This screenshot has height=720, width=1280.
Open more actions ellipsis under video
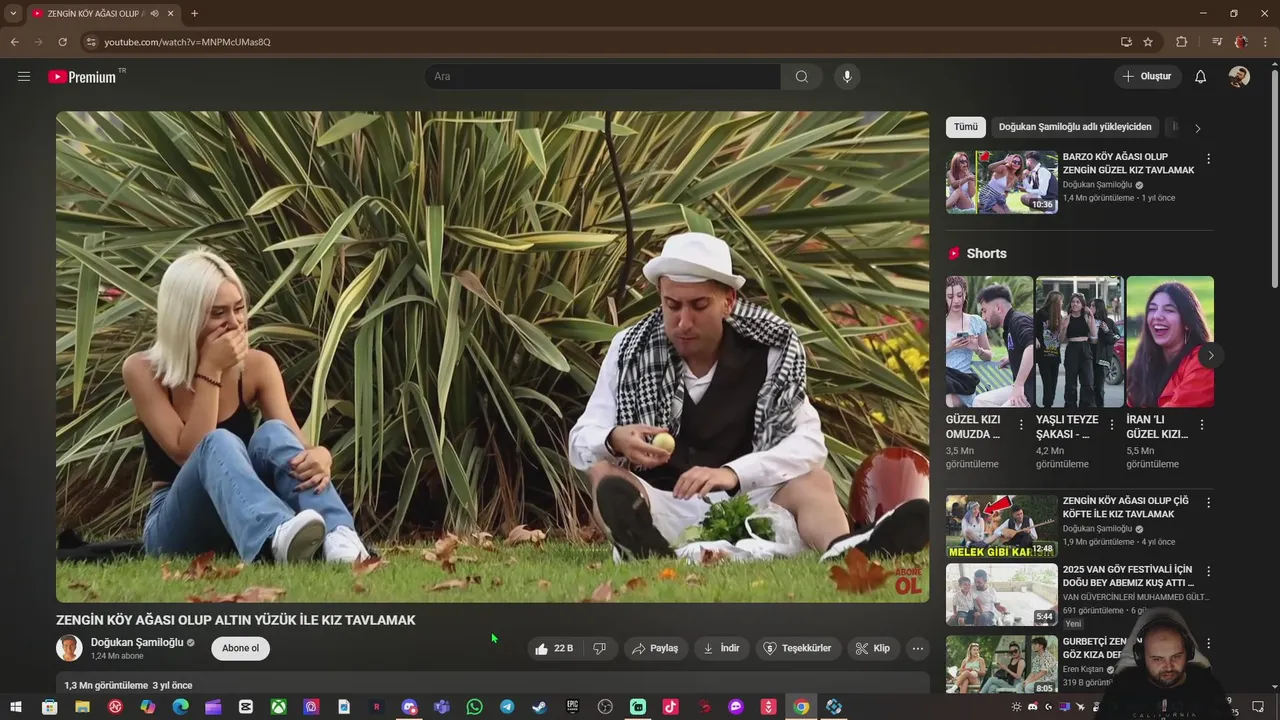click(x=918, y=648)
